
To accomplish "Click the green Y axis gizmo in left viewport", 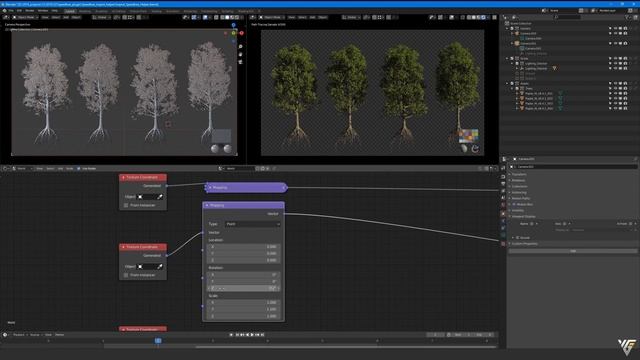I will click(x=233, y=33).
